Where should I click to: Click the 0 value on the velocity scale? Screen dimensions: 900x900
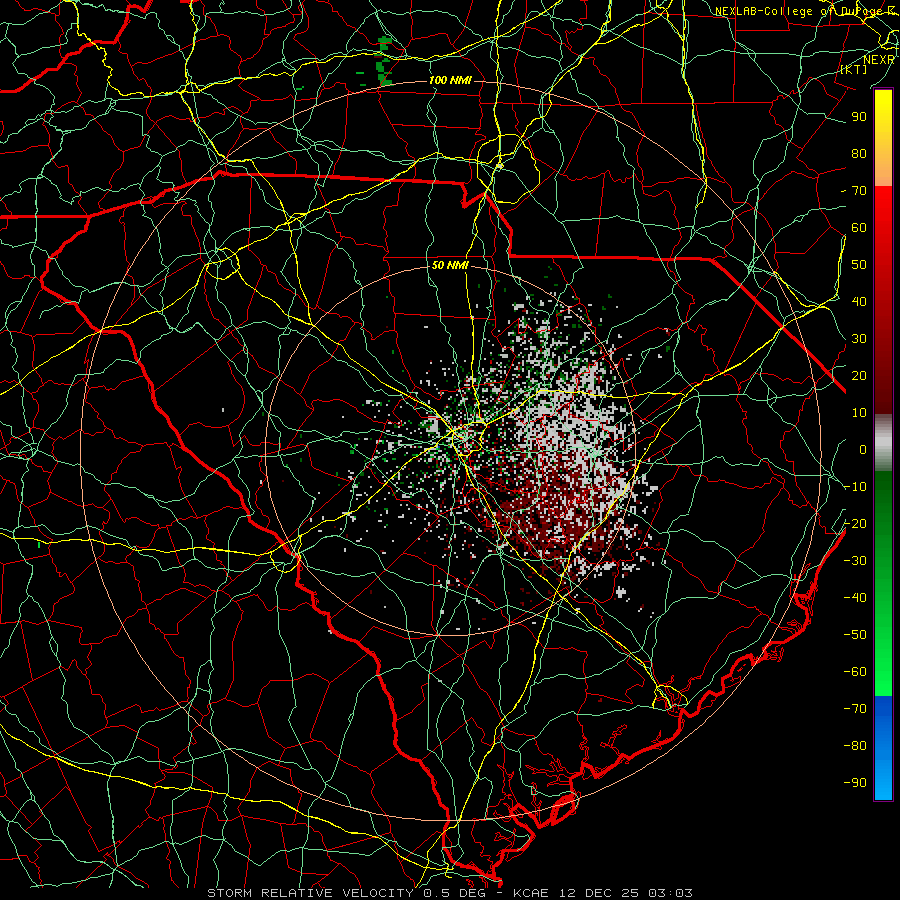point(863,449)
